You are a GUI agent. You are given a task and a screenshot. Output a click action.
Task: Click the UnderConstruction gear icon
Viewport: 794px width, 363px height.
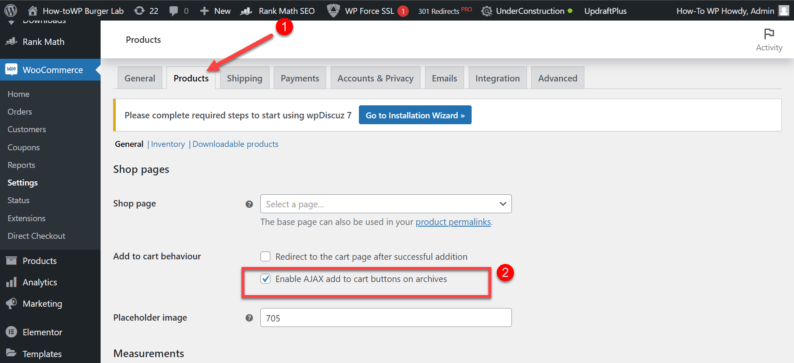[486, 11]
